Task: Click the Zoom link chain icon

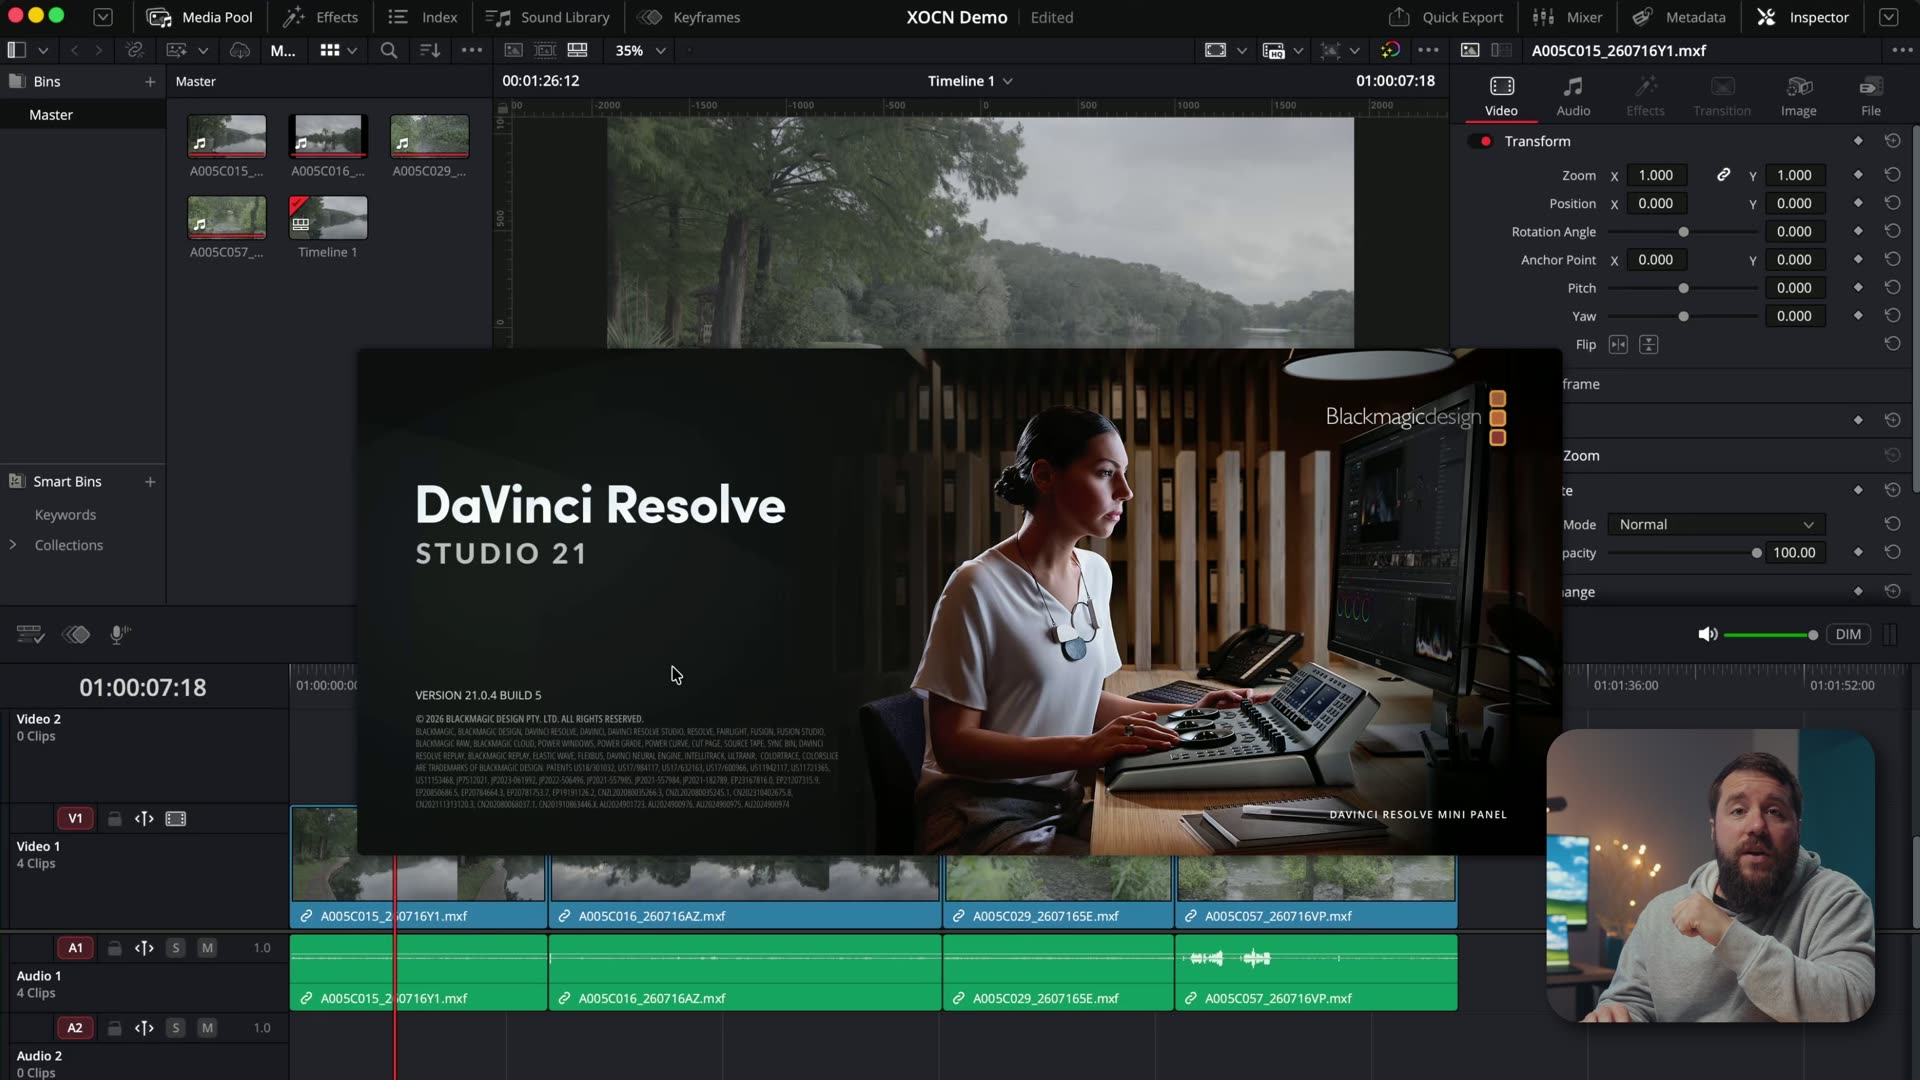Action: pos(1723,175)
